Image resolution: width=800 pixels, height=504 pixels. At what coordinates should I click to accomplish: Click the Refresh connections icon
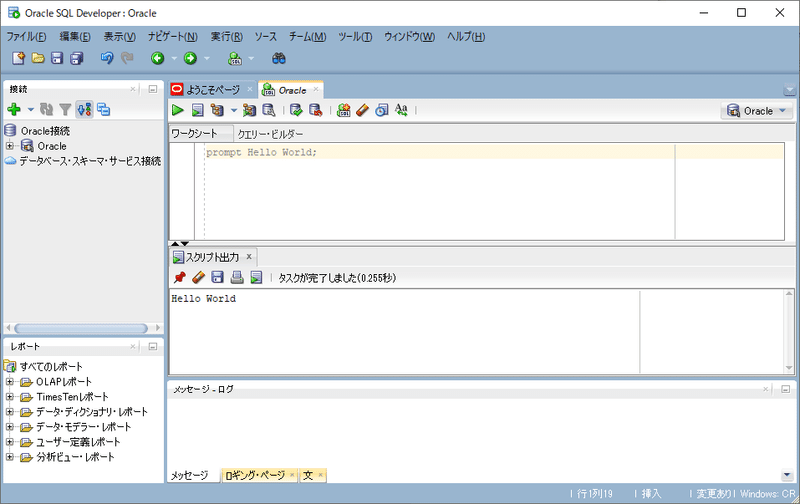coord(46,109)
